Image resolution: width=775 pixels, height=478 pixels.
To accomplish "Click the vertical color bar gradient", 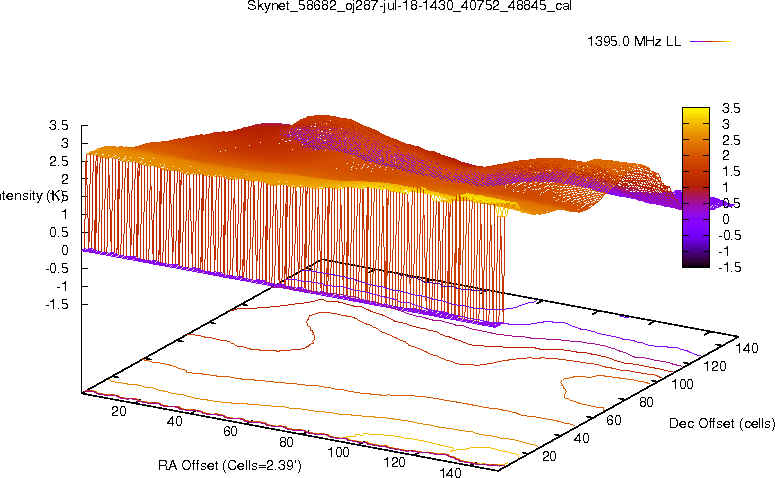I will click(695, 187).
